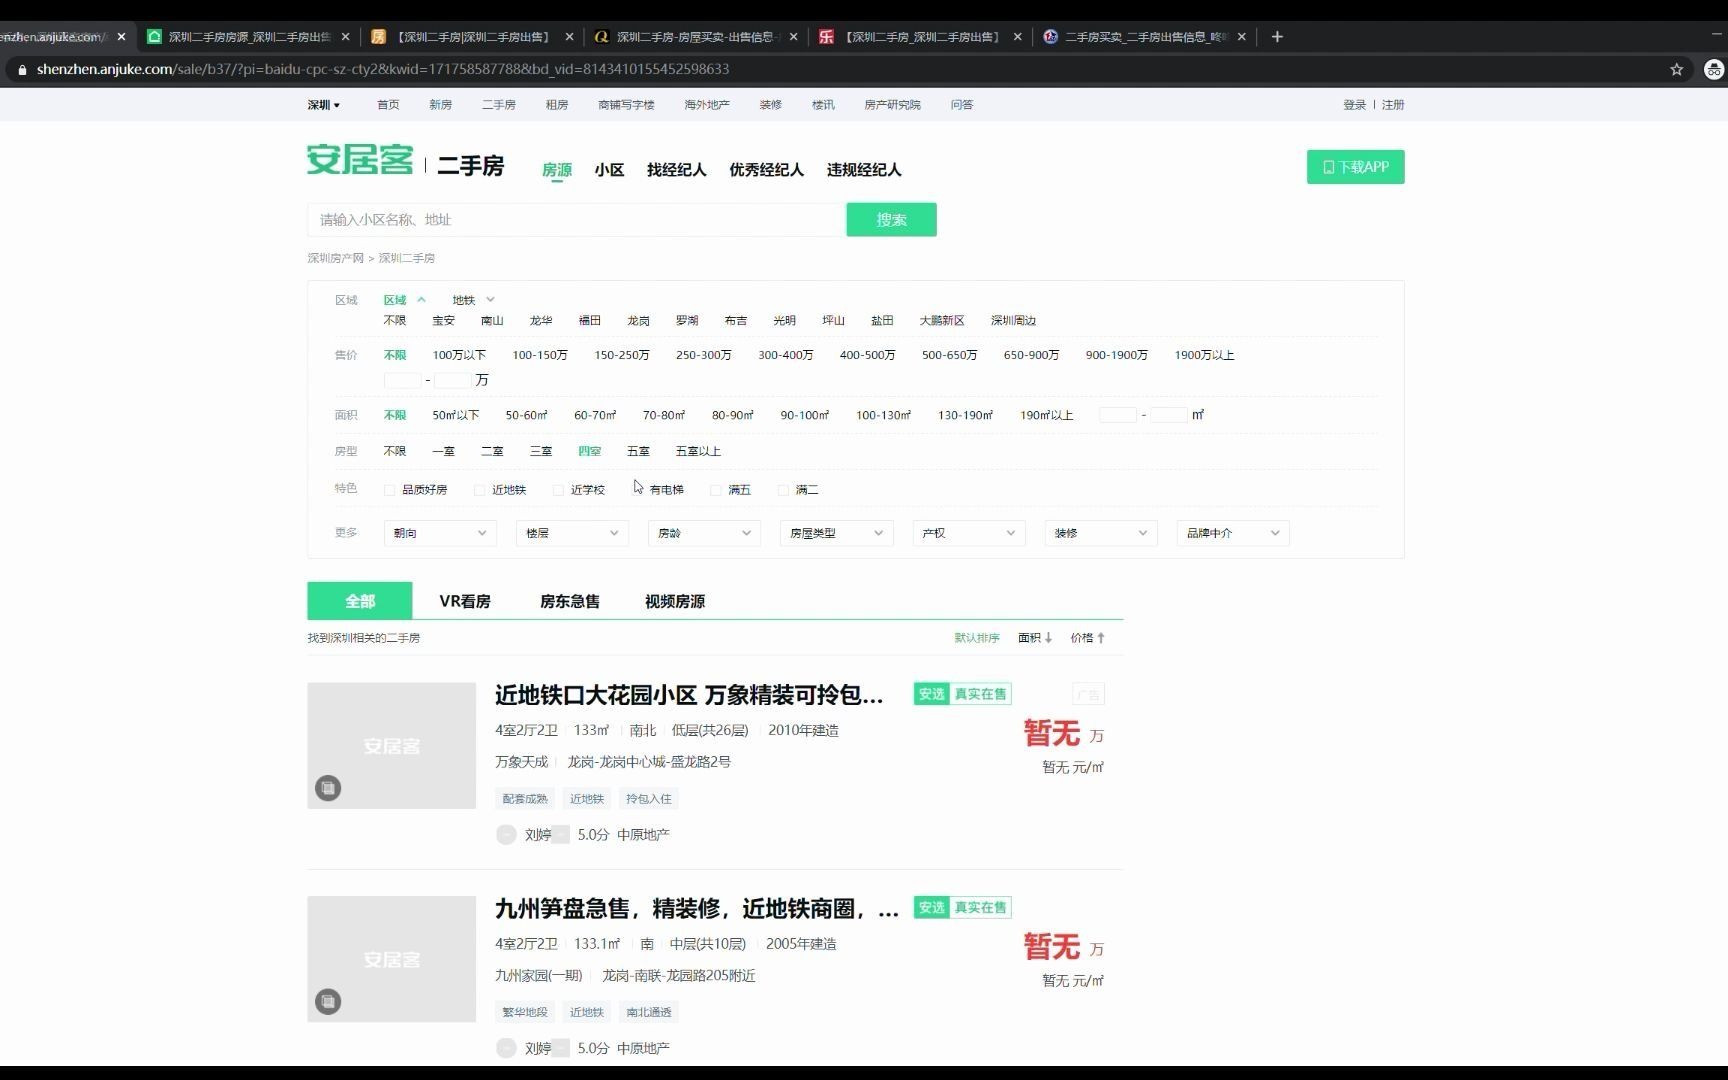Screen dimensions: 1728x1080
Task: Bookmark this page with the star icon
Action: (1677, 69)
